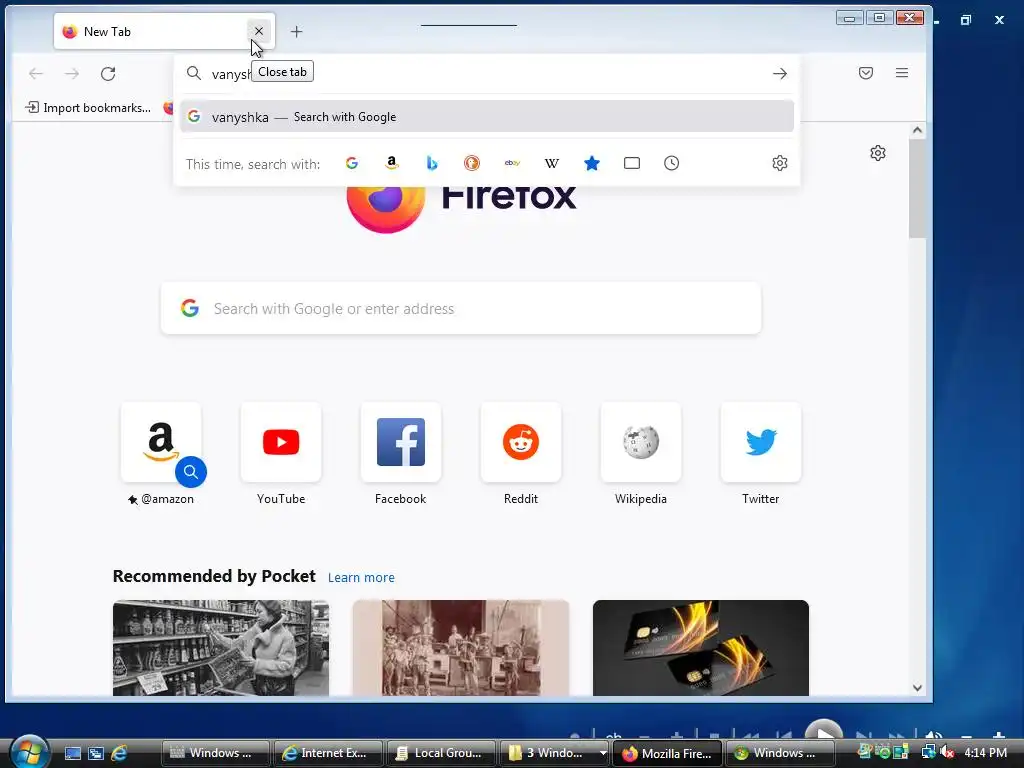This screenshot has height=768, width=1024.
Task: Launch Internet Explorer from quick launch
Action: [119, 753]
